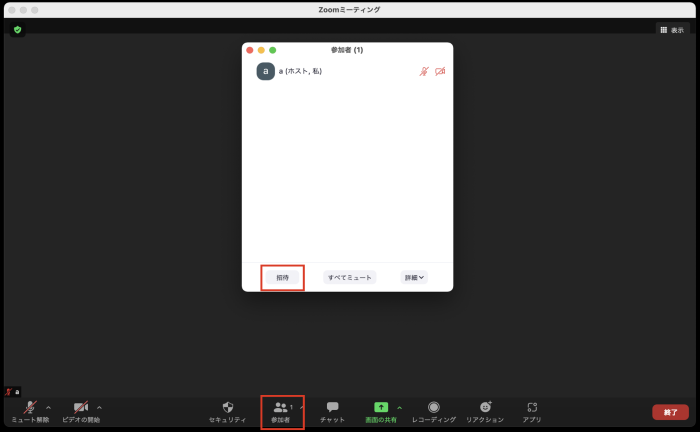The width and height of the screenshot is (700, 432).
Task: End meeting with the red button
Action: click(670, 412)
